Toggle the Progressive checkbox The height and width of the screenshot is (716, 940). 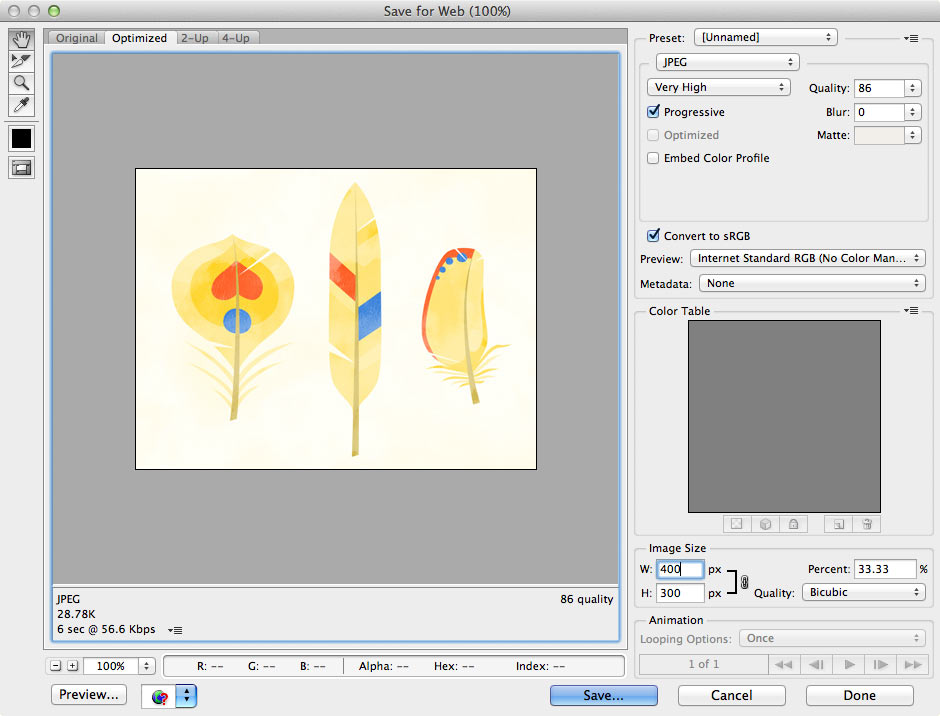click(x=653, y=112)
